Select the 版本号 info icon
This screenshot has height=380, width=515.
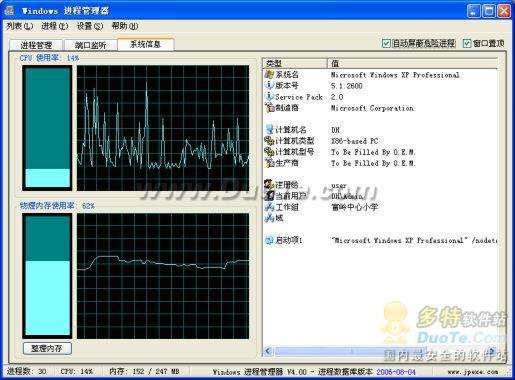point(269,85)
